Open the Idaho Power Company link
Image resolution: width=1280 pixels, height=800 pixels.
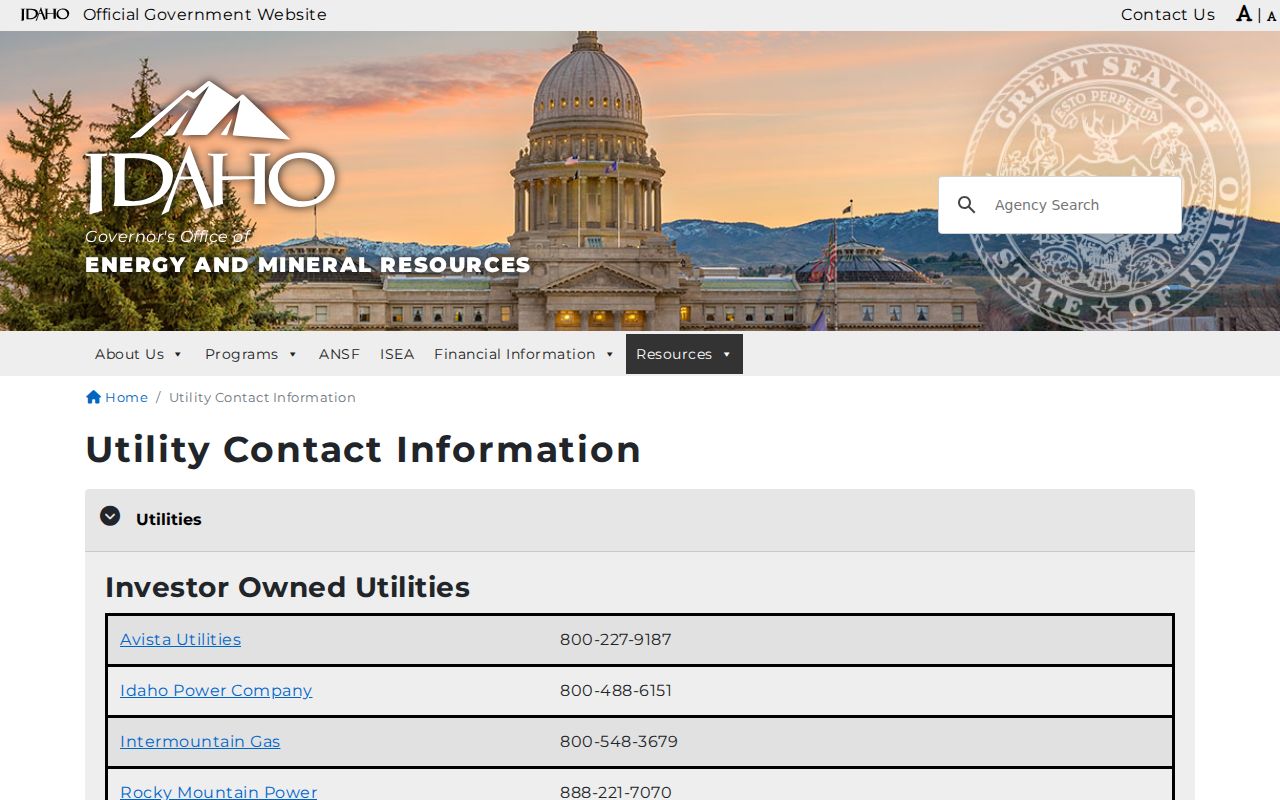tap(216, 691)
